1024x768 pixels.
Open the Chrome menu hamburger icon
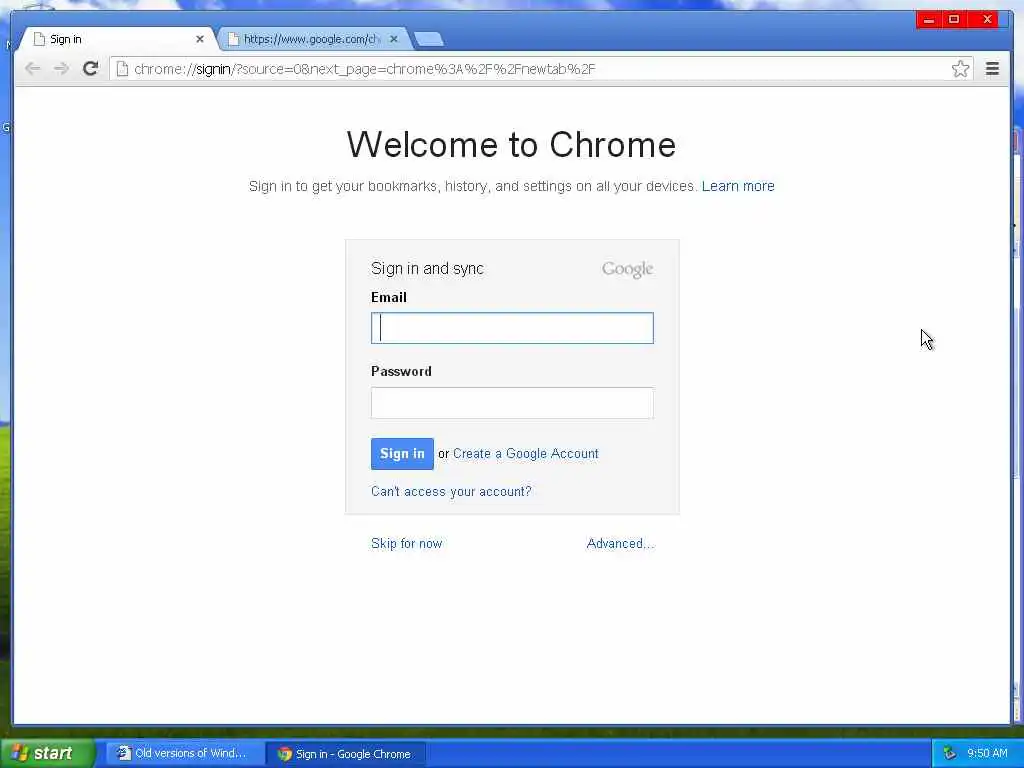click(992, 69)
